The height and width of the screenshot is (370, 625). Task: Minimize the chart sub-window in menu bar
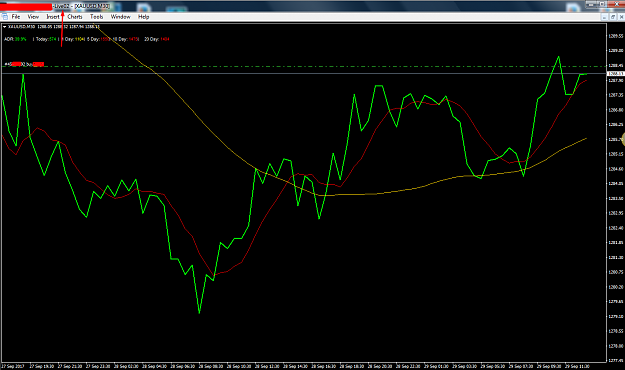[605, 17]
